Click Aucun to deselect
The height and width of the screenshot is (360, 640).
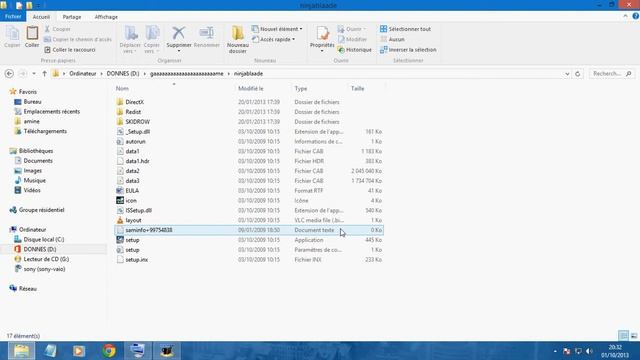pos(392,40)
